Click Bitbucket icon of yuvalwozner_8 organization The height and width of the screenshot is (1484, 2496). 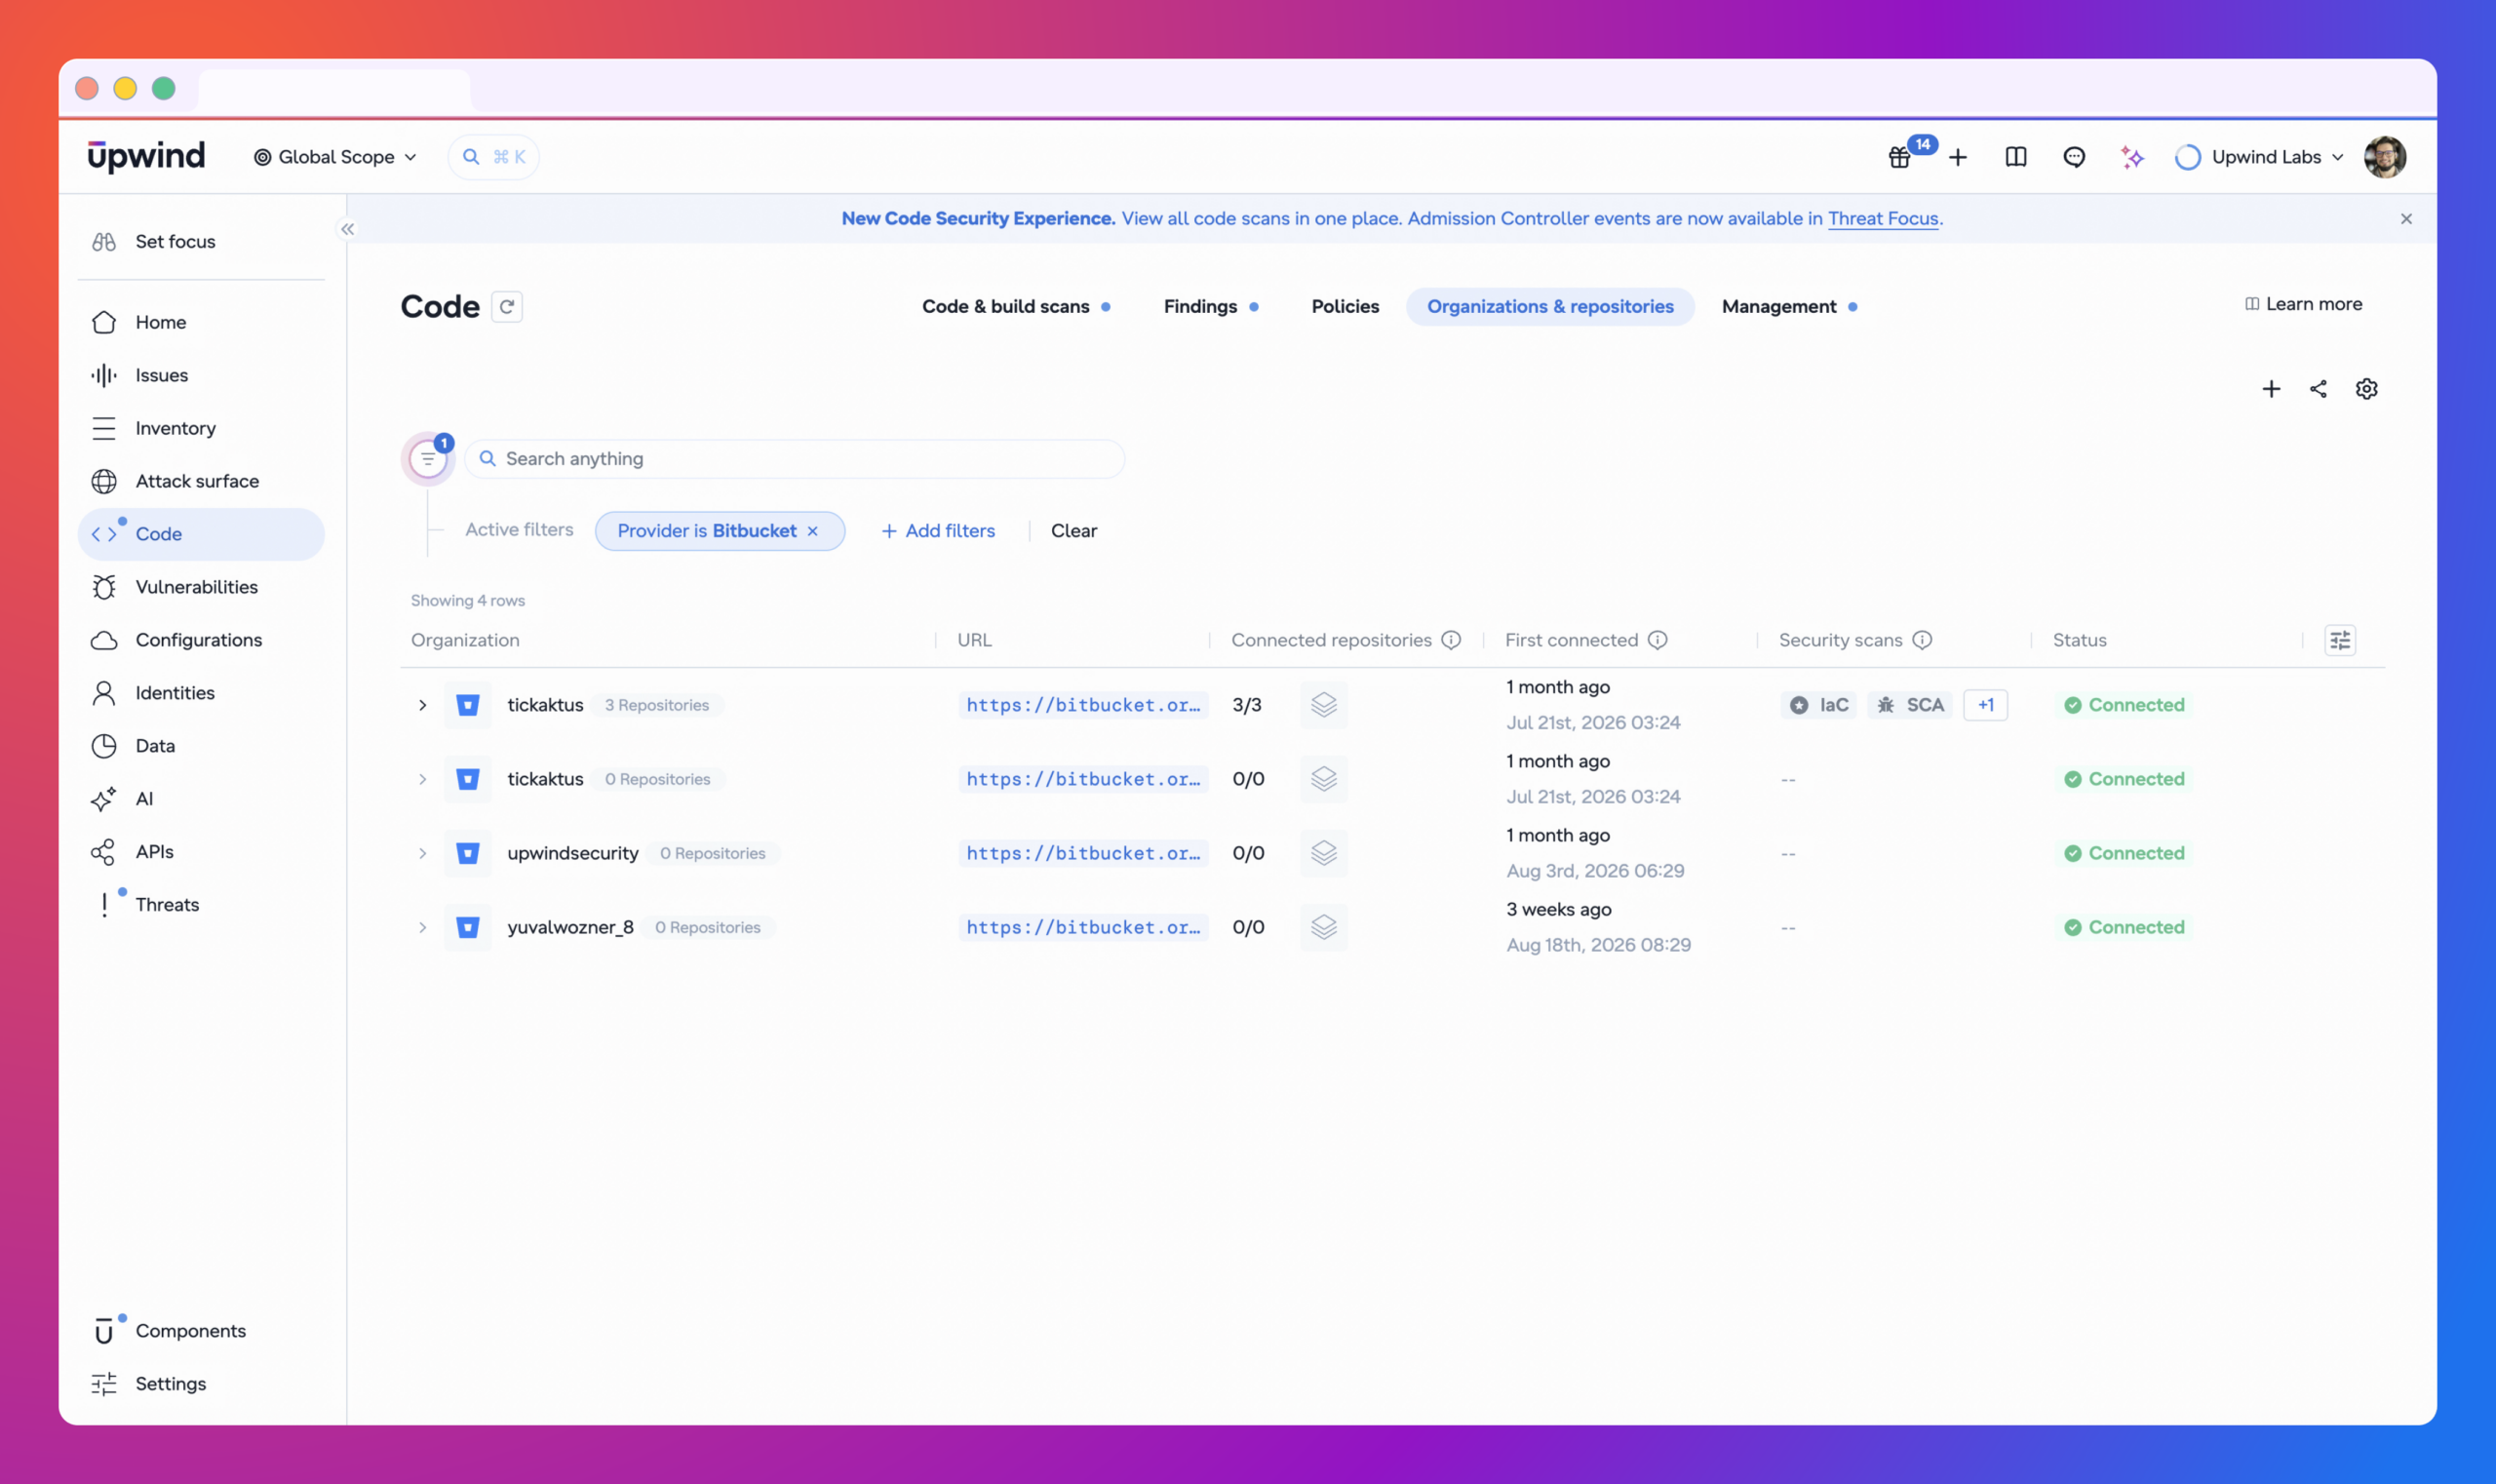(x=467, y=927)
